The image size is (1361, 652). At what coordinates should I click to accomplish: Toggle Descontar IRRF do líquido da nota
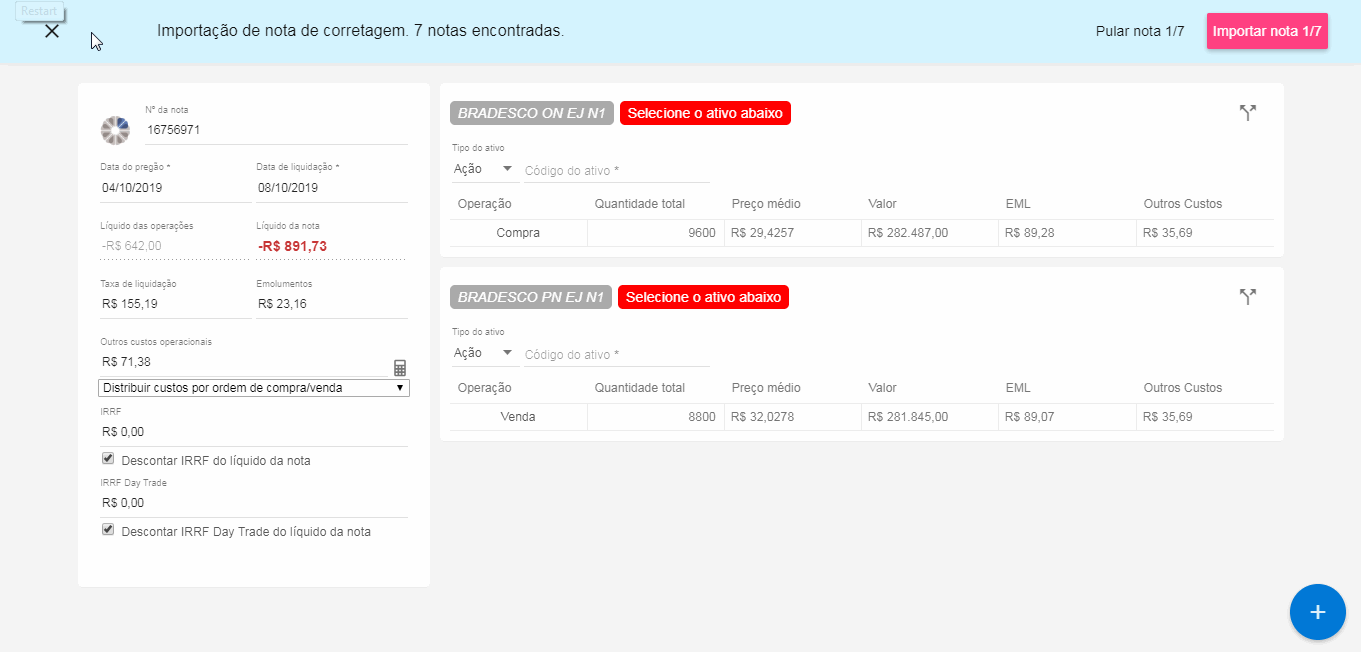click(x=108, y=459)
